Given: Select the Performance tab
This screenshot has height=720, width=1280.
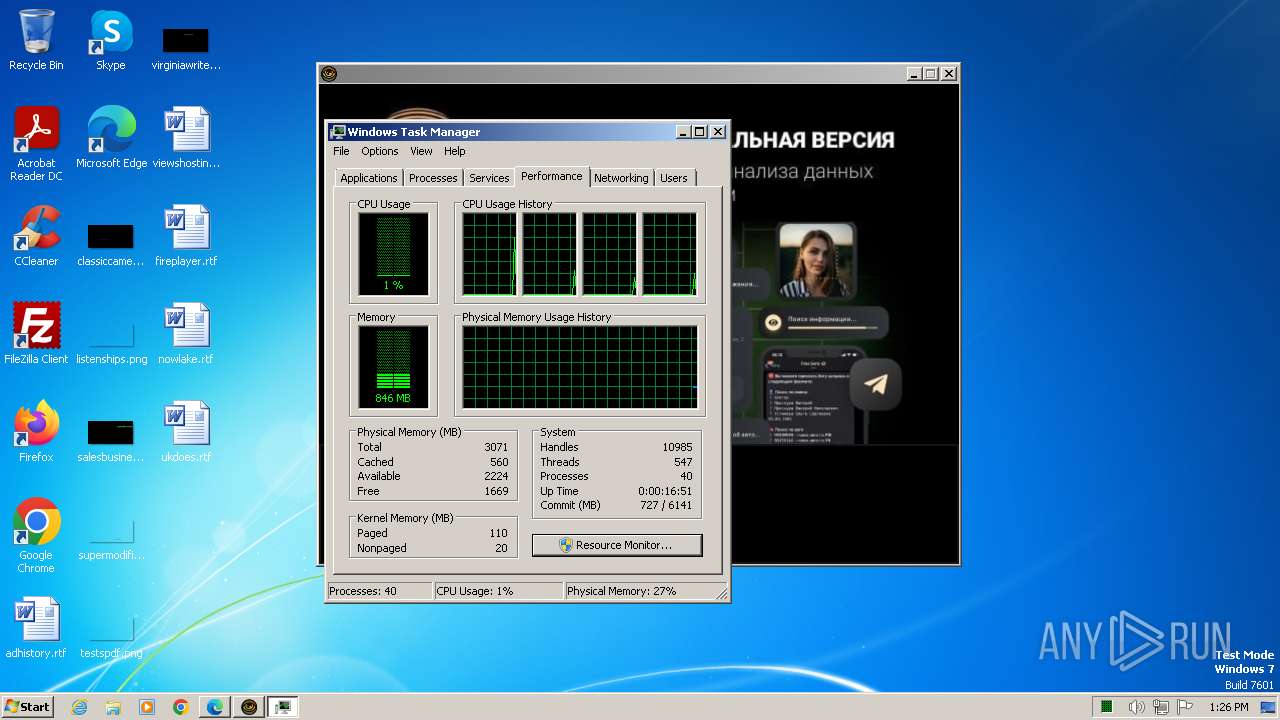Looking at the screenshot, I should [552, 176].
